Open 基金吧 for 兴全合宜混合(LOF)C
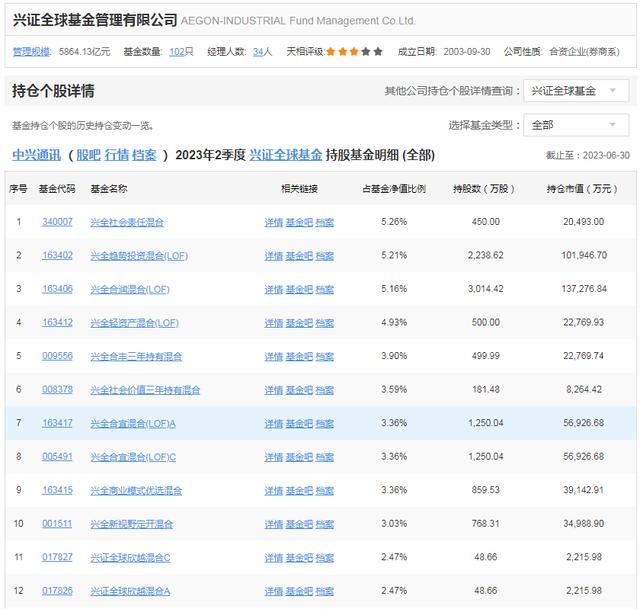640x609 pixels. click(299, 457)
